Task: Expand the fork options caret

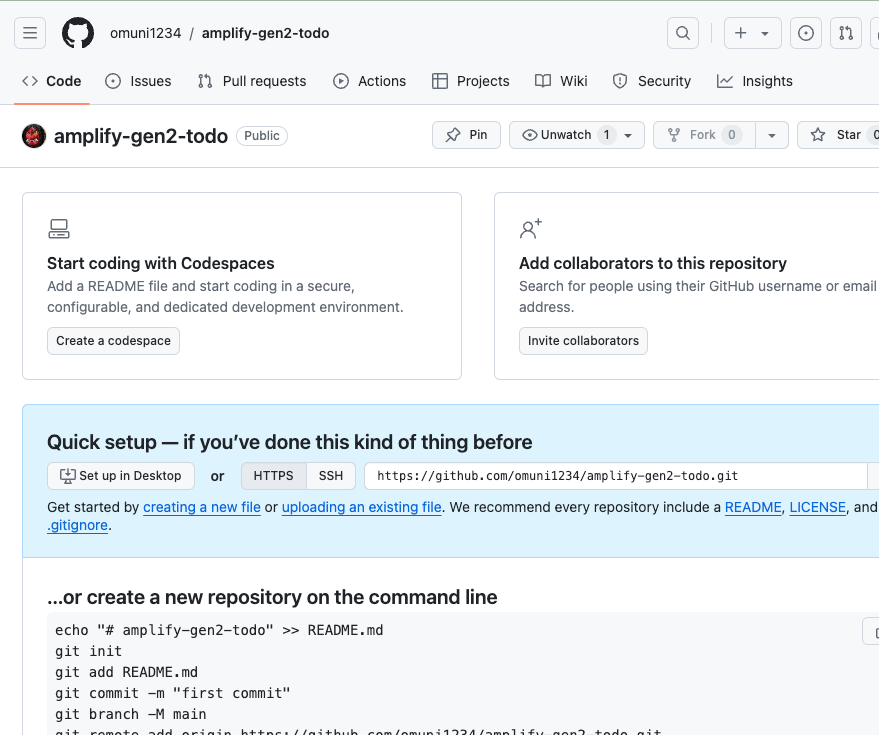Action: point(772,135)
